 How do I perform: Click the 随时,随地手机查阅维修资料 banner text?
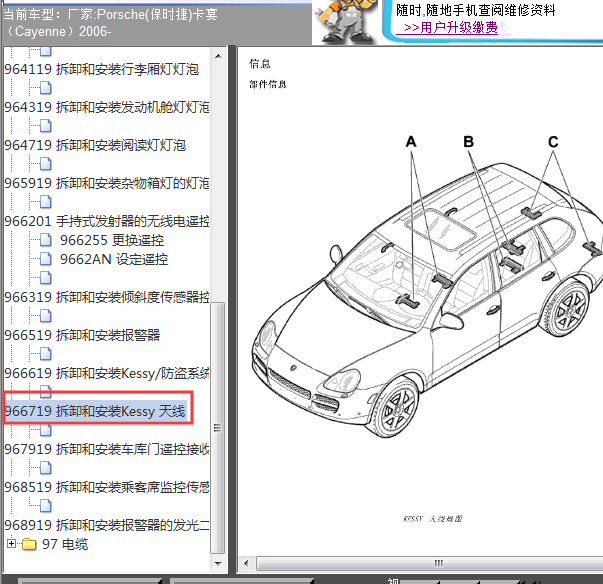476,10
